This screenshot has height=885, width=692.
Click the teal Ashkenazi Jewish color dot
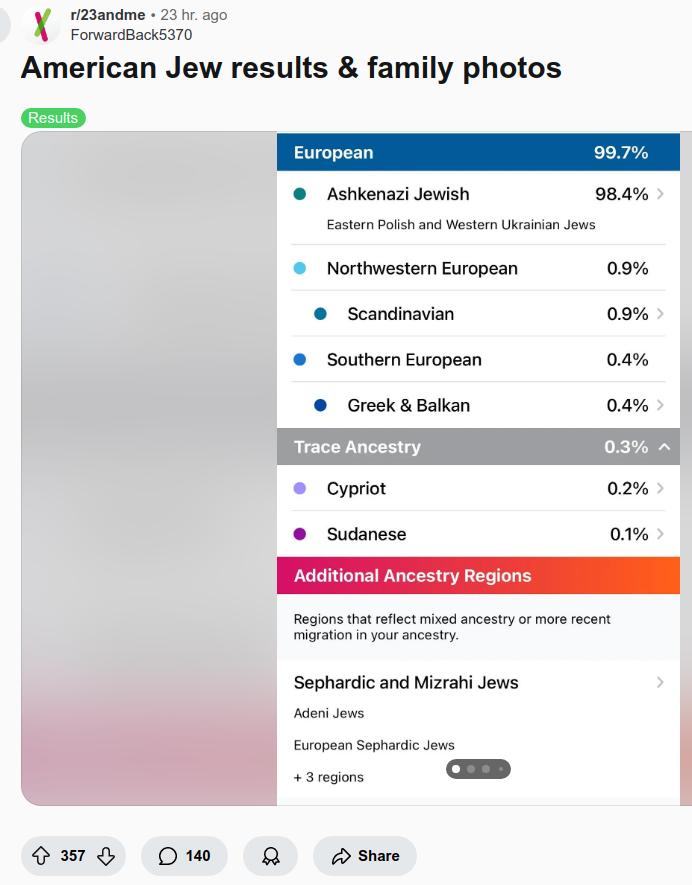[299, 194]
